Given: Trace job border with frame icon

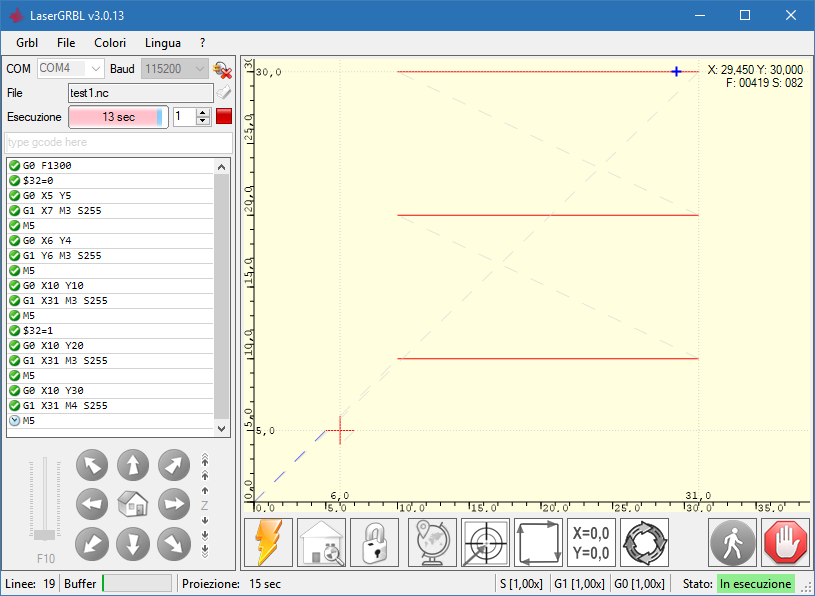Looking at the screenshot, I should tap(538, 542).
